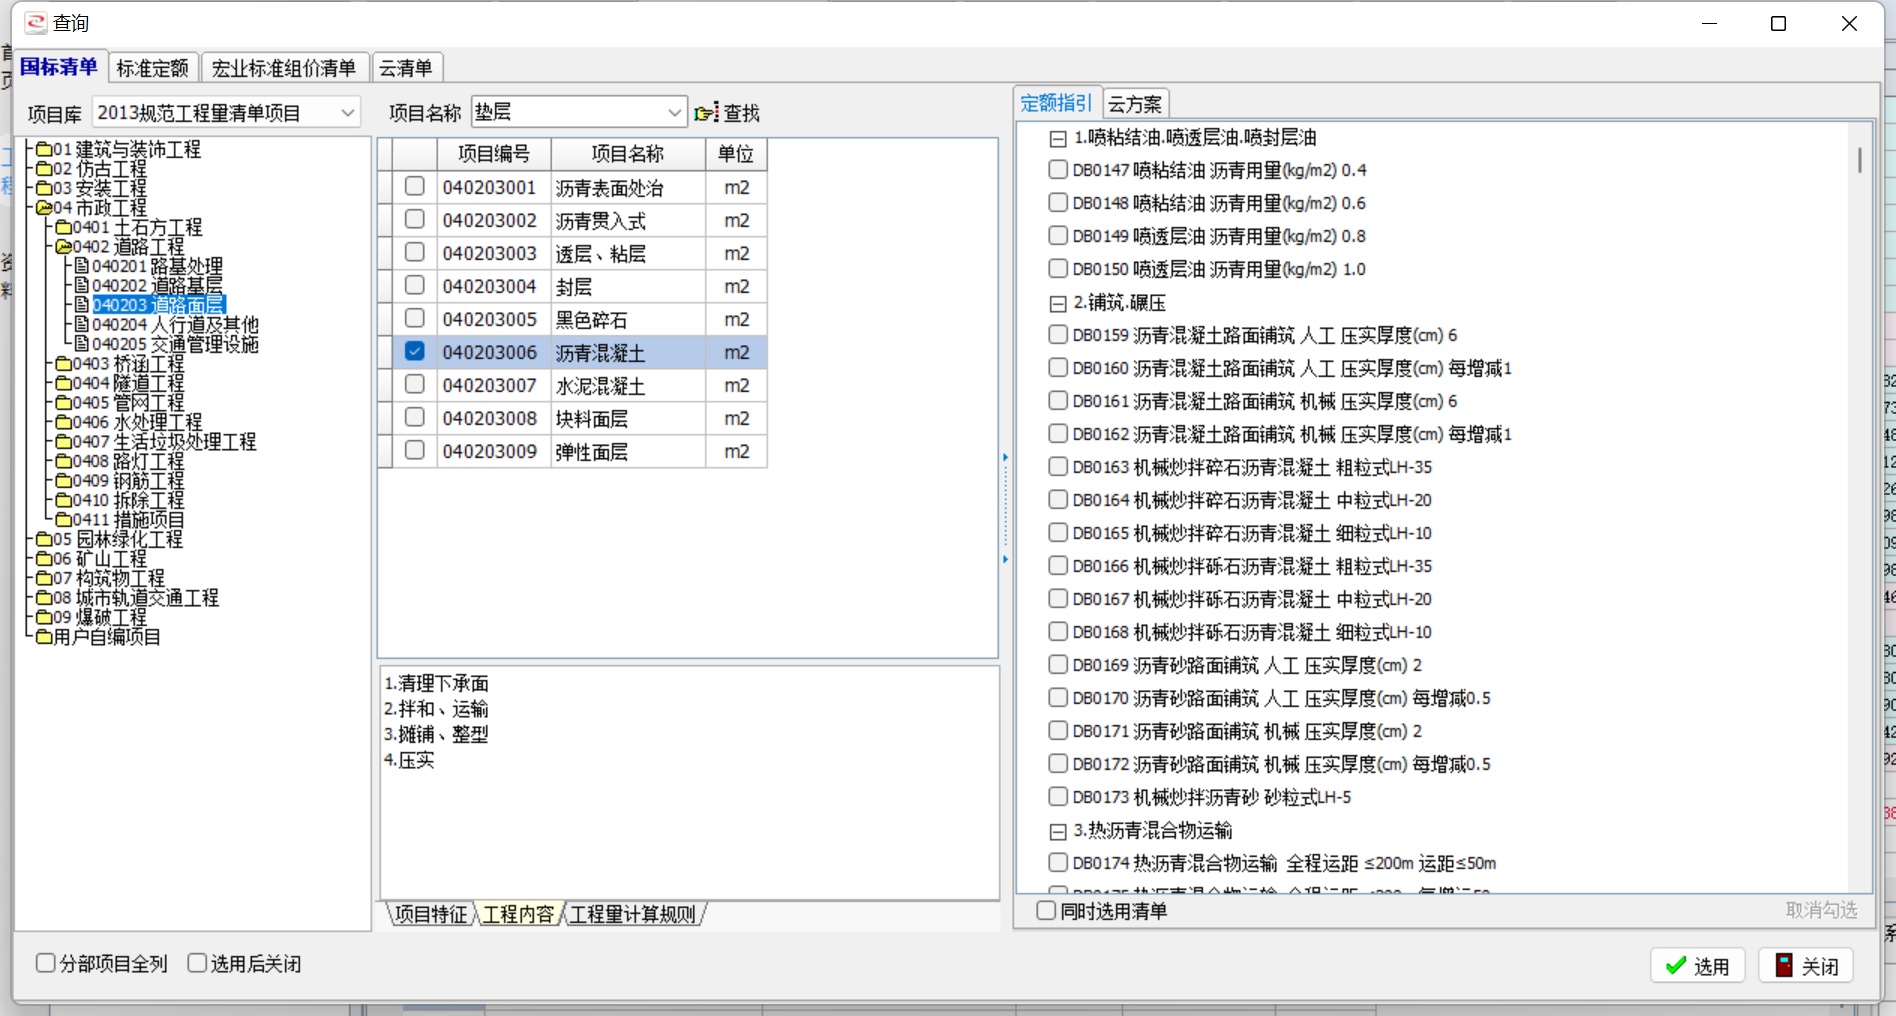This screenshot has width=1896, height=1016.
Task: Click the red door icon on 关闭 button
Action: click(x=1784, y=965)
